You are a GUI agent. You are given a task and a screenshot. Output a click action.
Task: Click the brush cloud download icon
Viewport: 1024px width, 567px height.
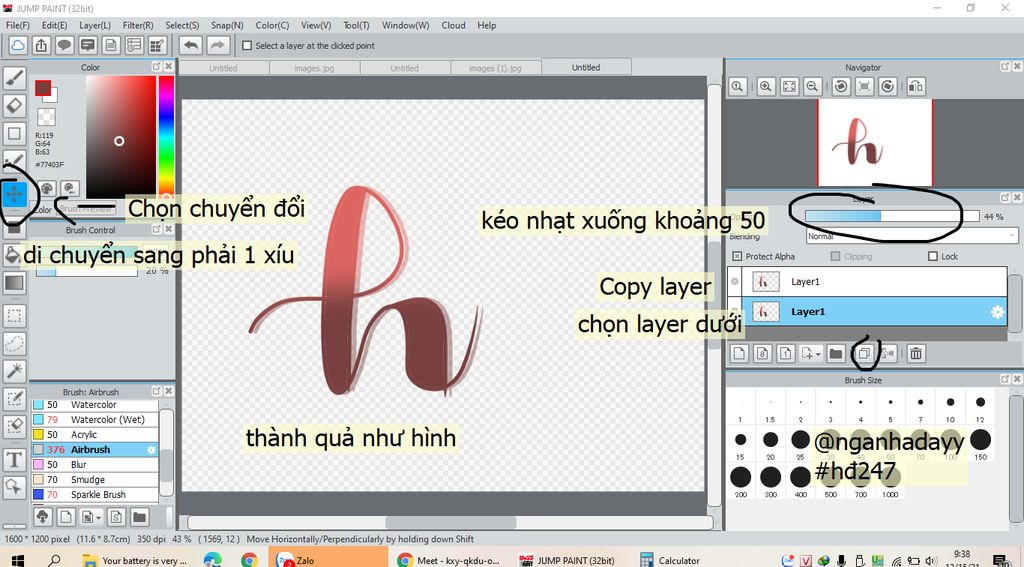point(42,517)
